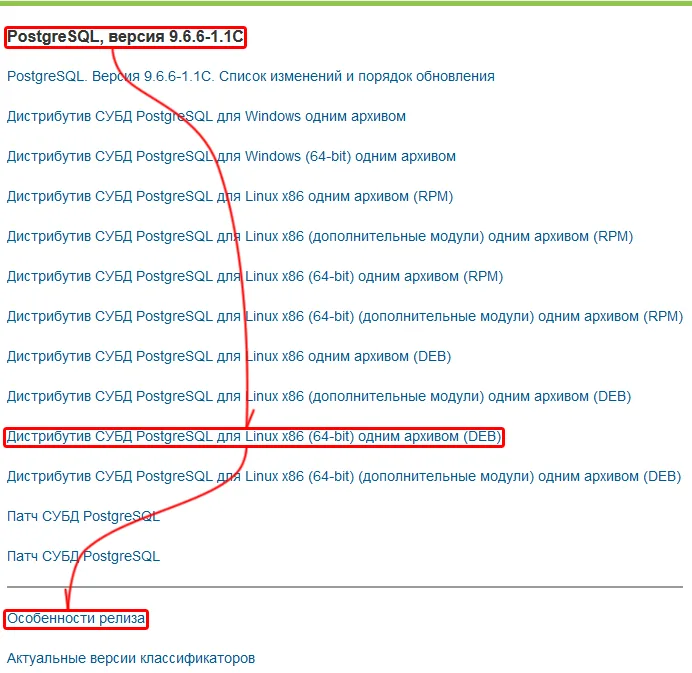Download Linux x86 (64-bit) single archive (DEB)
Image resolution: width=692 pixels, height=673 pixels.
pyautogui.click(x=254, y=436)
